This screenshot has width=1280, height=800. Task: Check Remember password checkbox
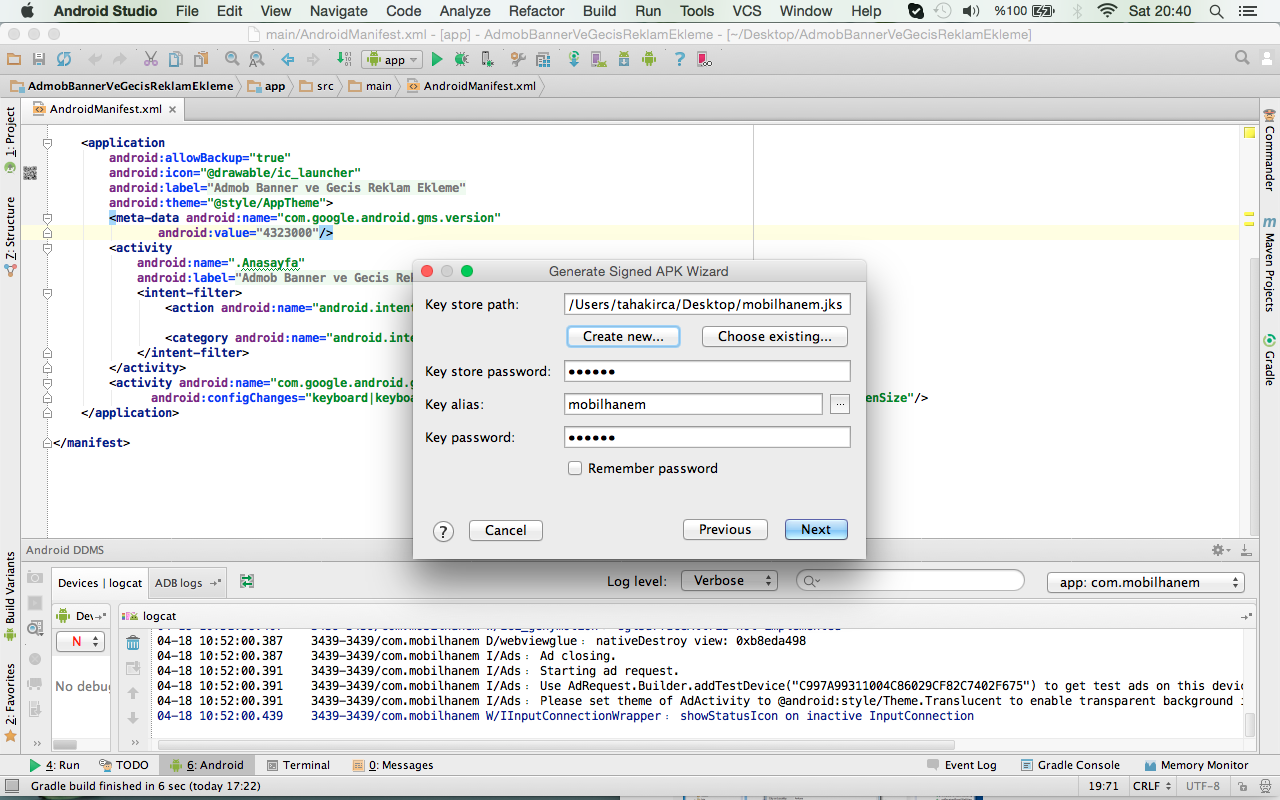[575, 468]
